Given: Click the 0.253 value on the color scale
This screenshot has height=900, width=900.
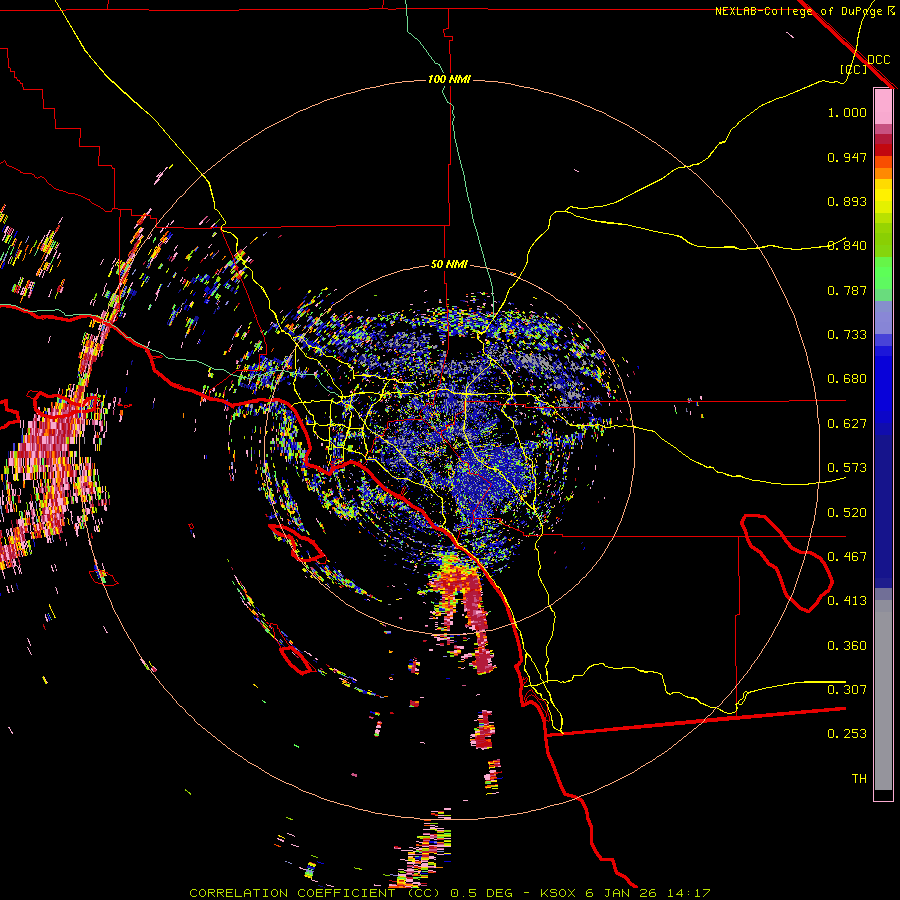Looking at the screenshot, I should tap(847, 734).
